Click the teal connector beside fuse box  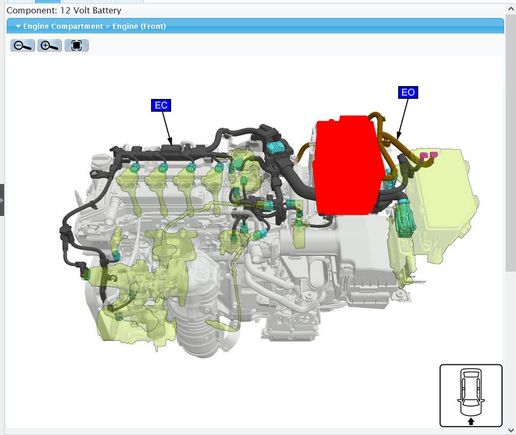pos(405,218)
